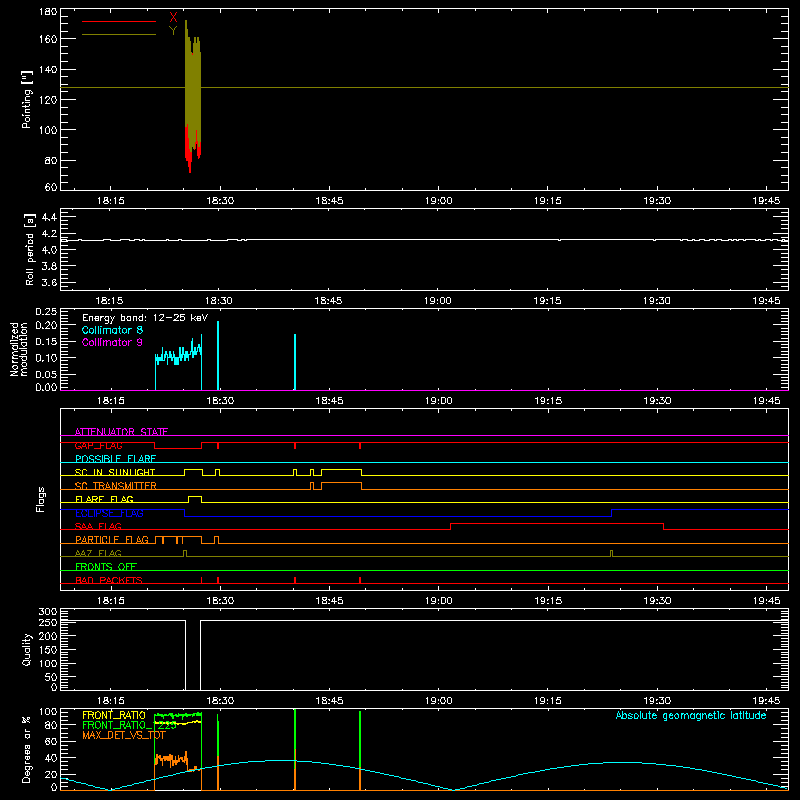The width and height of the screenshot is (800, 800).
Task: Select the ECLIPSE_FLAG label
Action: click(109, 513)
